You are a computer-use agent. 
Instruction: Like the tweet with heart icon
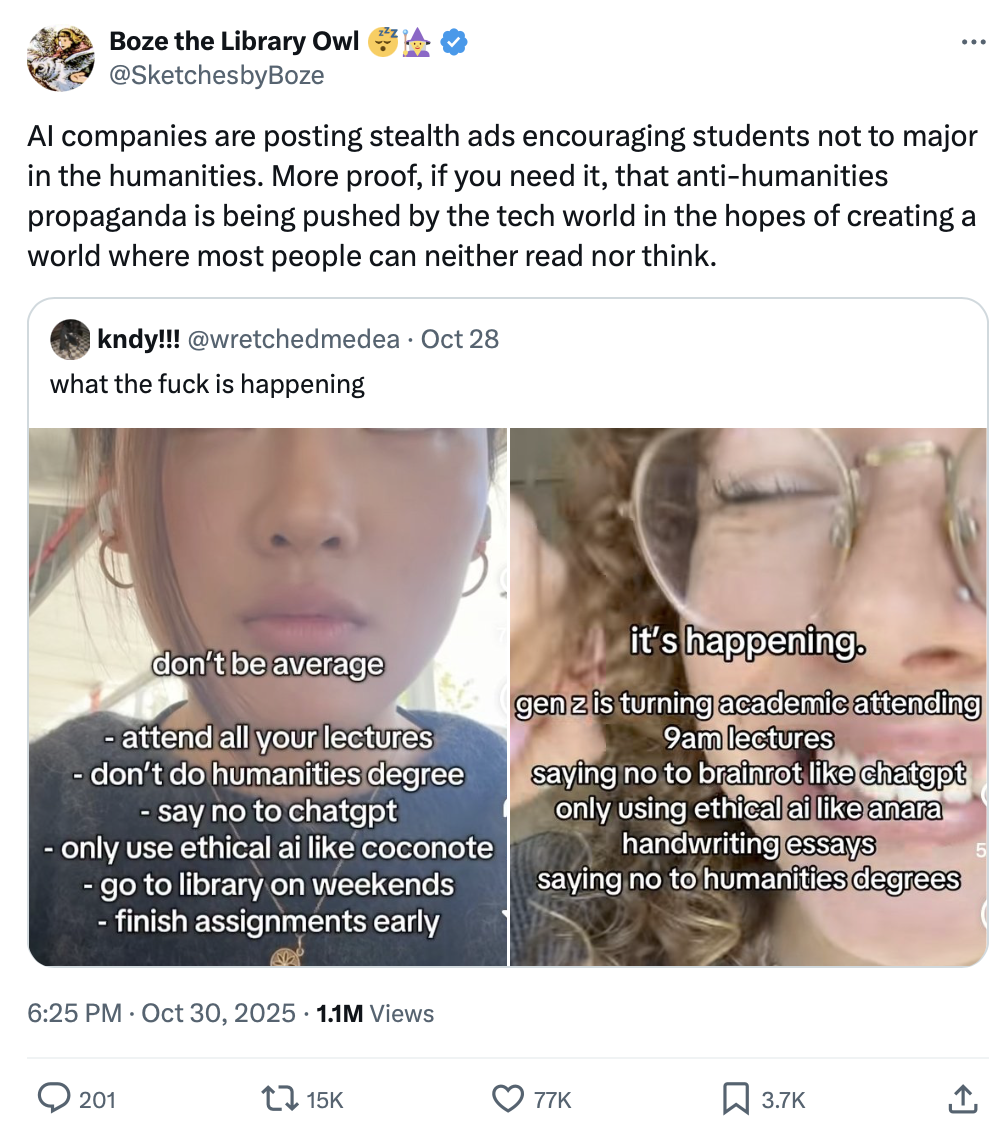(507, 1099)
